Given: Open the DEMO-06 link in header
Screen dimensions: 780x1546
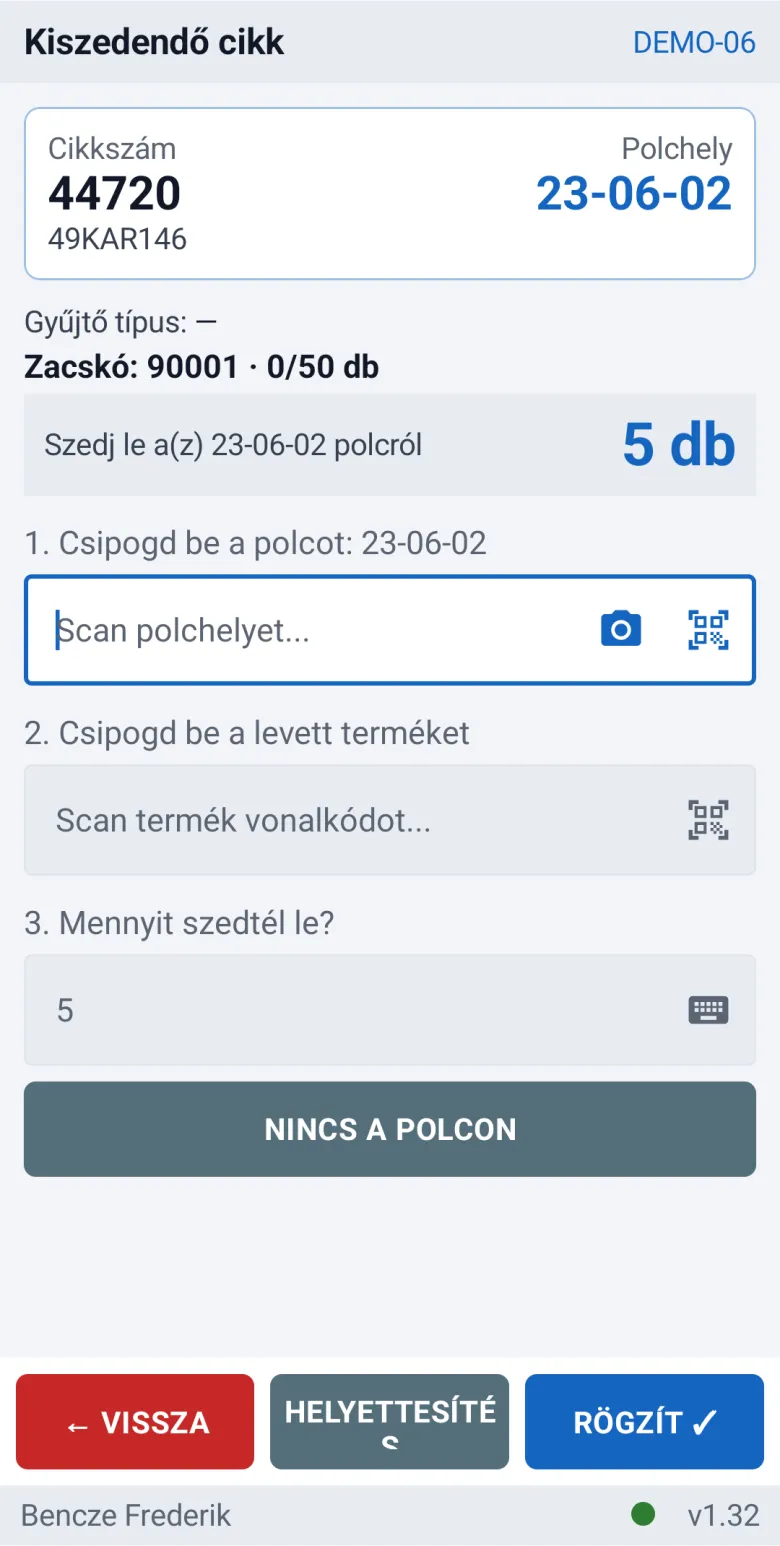Looking at the screenshot, I should (x=694, y=42).
